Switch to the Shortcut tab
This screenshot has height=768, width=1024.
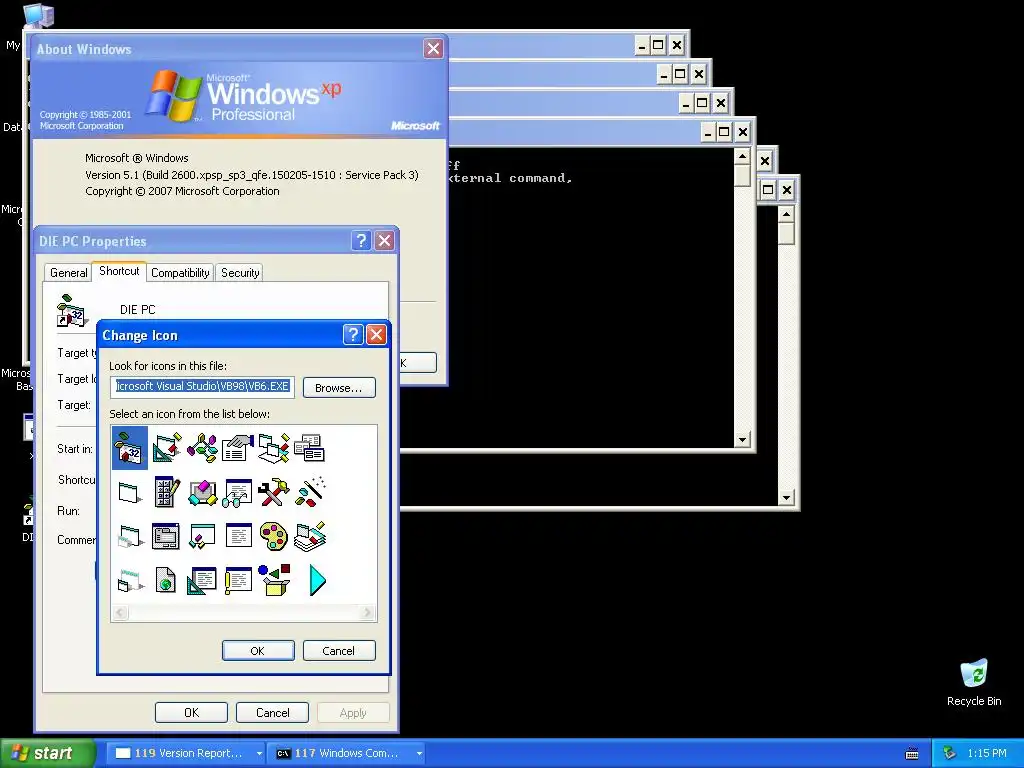[119, 271]
